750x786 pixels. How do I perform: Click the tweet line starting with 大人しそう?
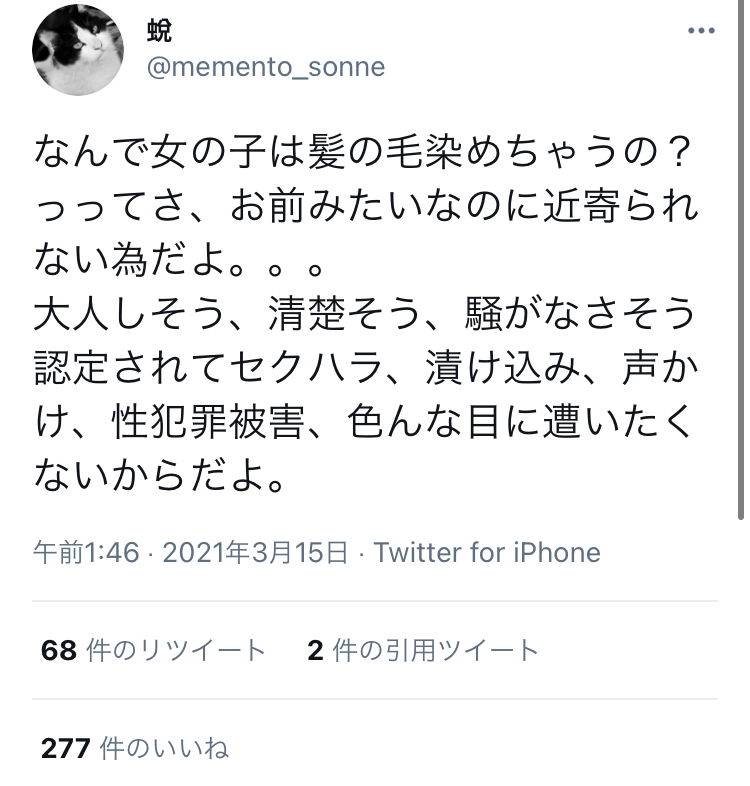coord(364,314)
